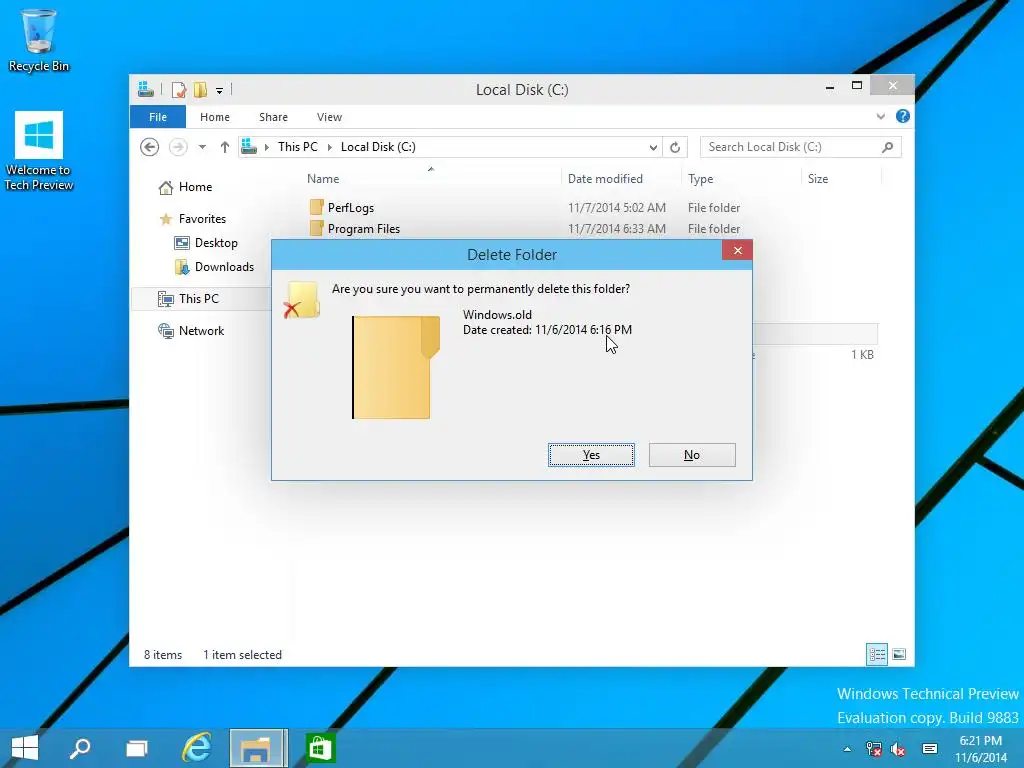Open the File ribbon tab

158,117
